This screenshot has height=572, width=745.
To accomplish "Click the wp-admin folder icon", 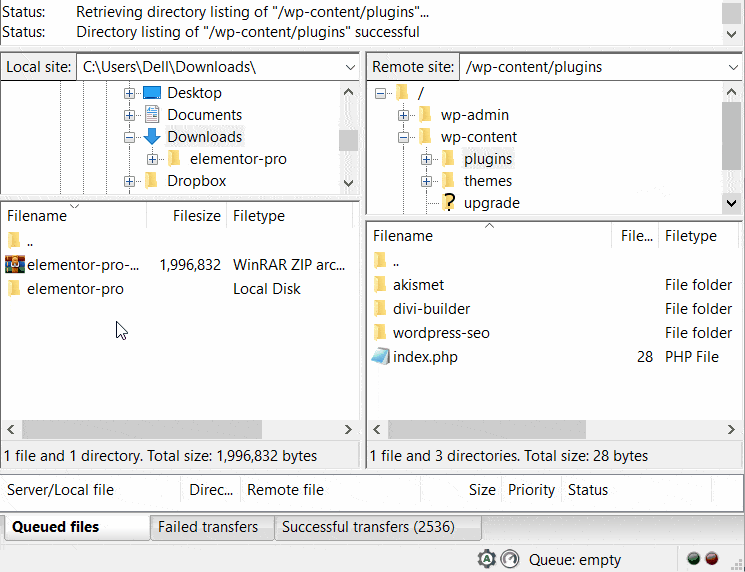I will coord(425,114).
